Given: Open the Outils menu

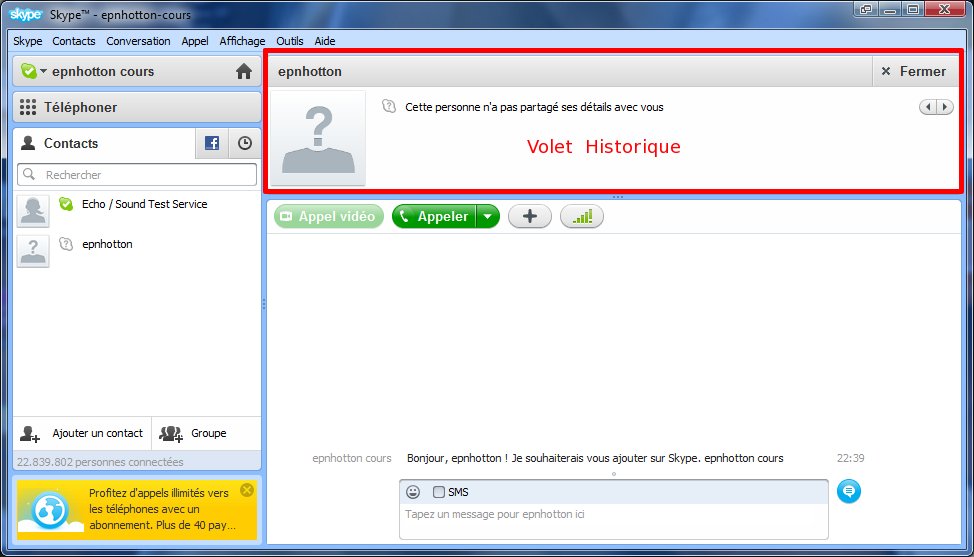Looking at the screenshot, I should click(x=290, y=41).
